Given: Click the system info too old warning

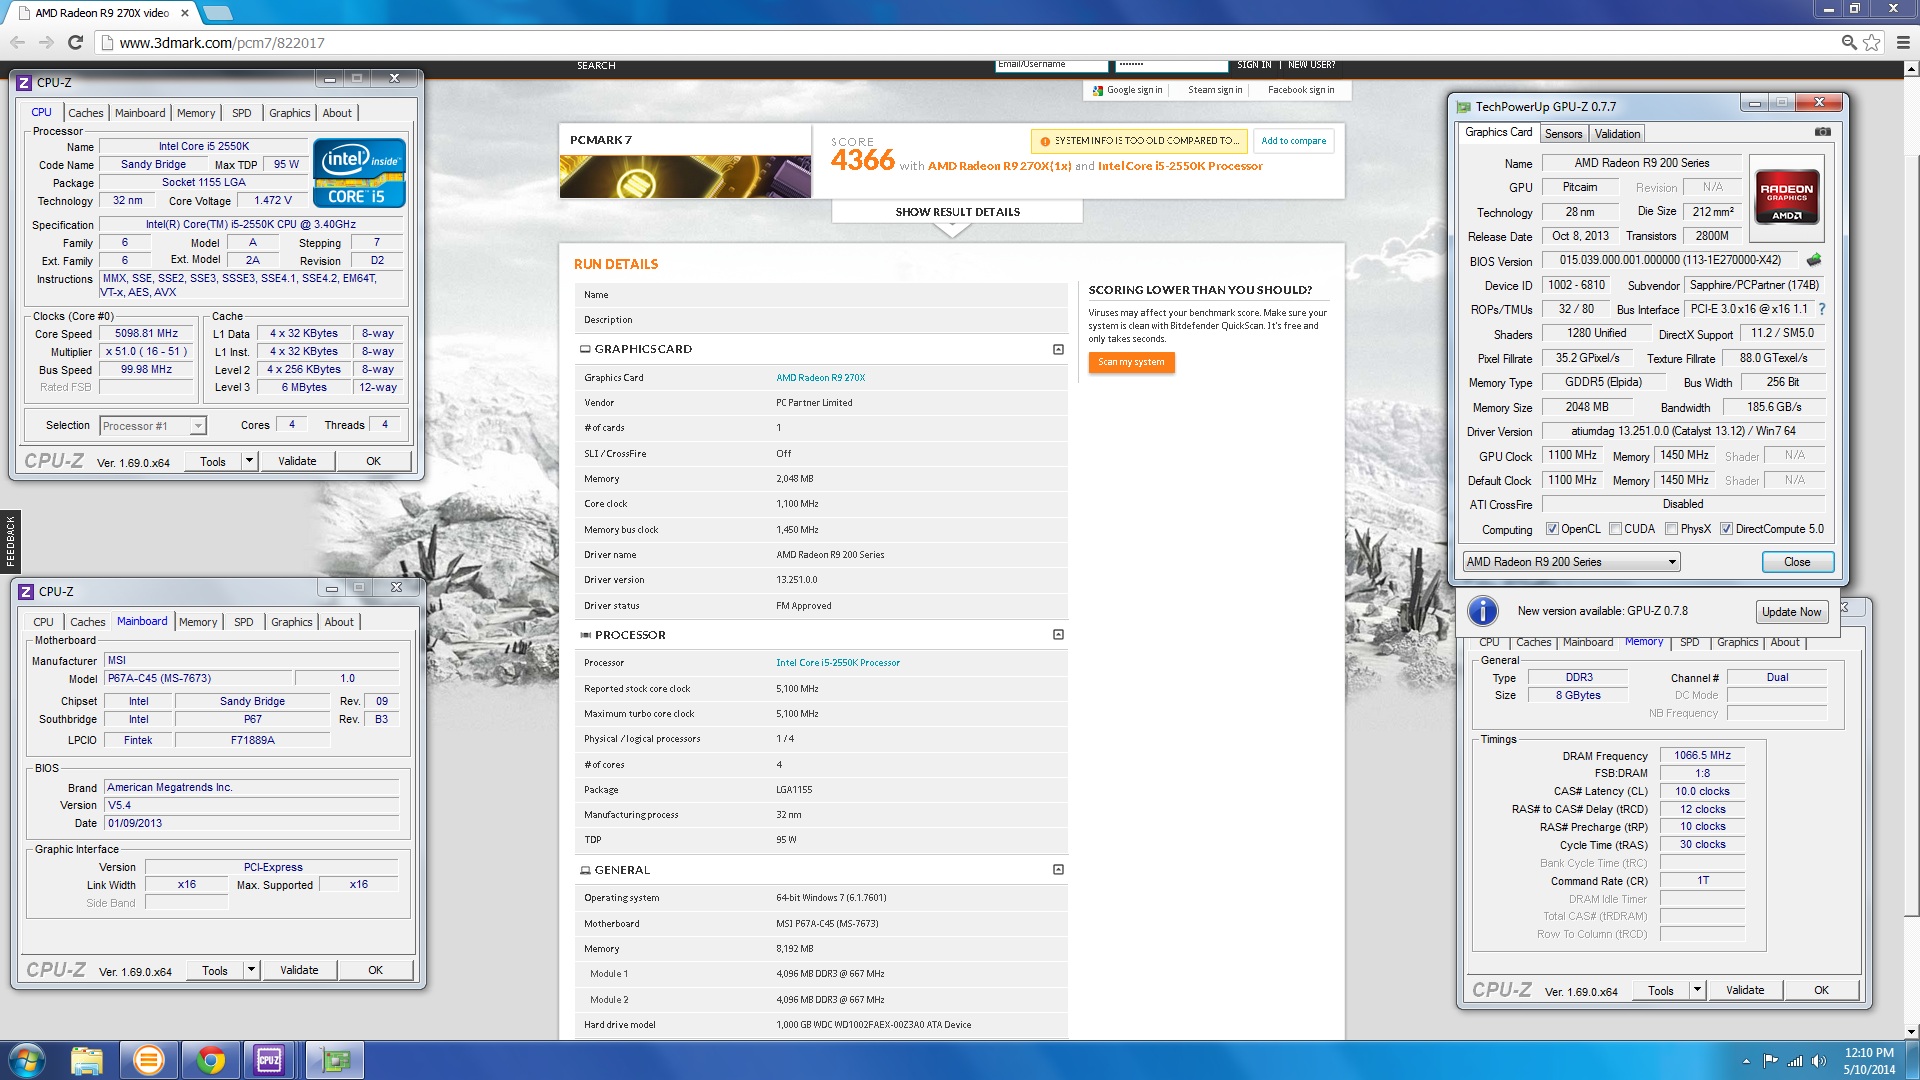Looking at the screenshot, I should point(1139,141).
